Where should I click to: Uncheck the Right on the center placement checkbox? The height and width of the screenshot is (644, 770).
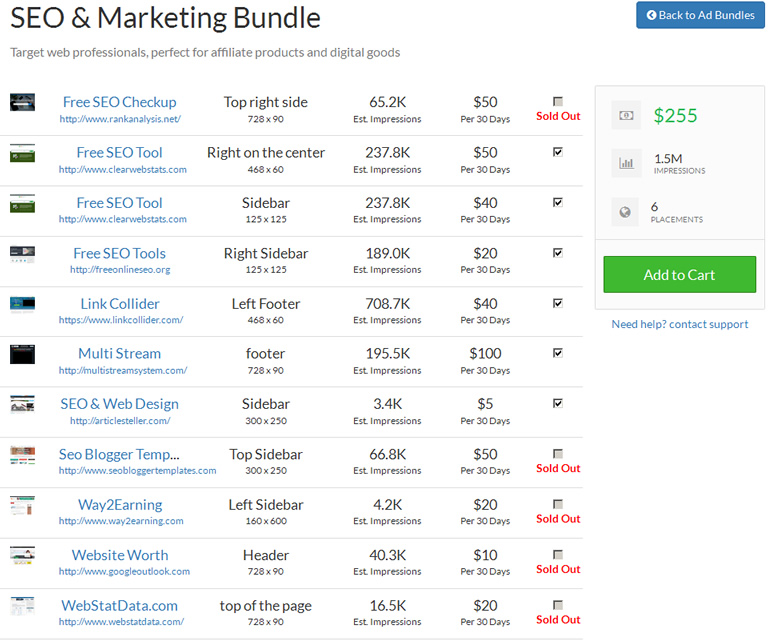[558, 152]
